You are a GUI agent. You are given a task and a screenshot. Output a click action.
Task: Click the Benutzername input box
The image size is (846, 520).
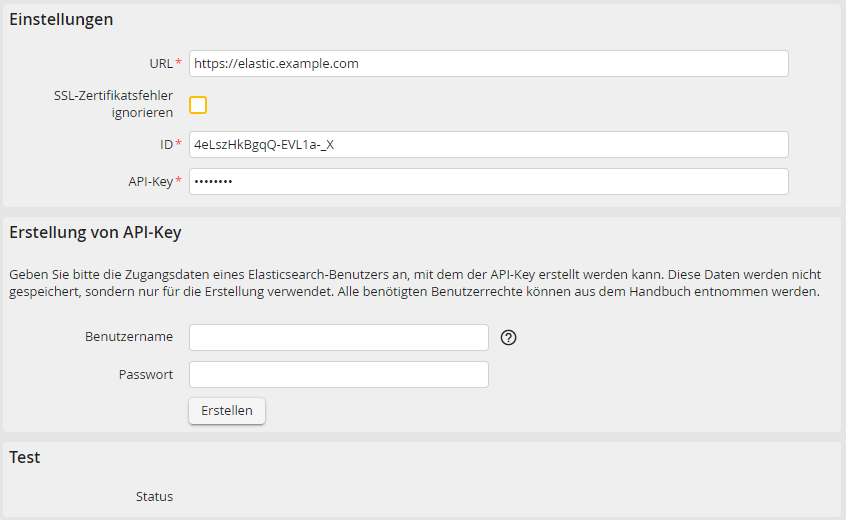(x=338, y=338)
